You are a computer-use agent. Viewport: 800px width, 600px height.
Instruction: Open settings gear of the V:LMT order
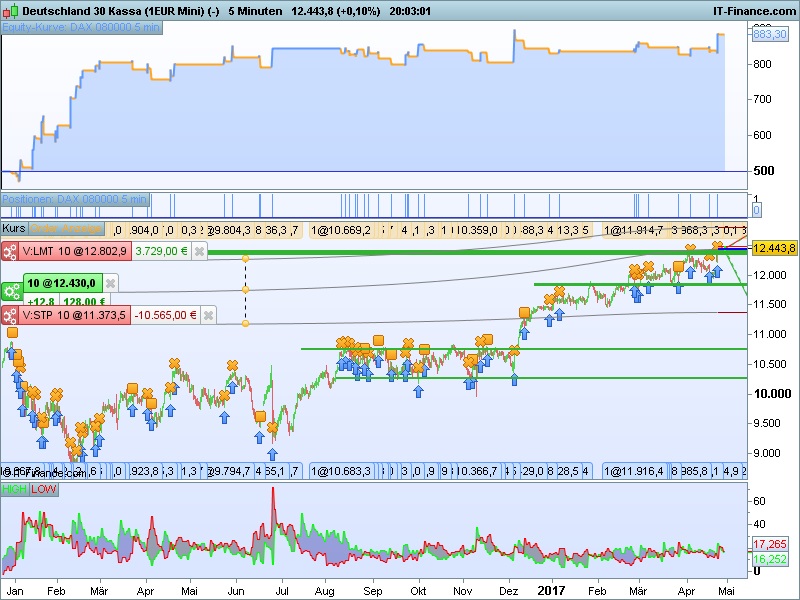(x=10, y=251)
